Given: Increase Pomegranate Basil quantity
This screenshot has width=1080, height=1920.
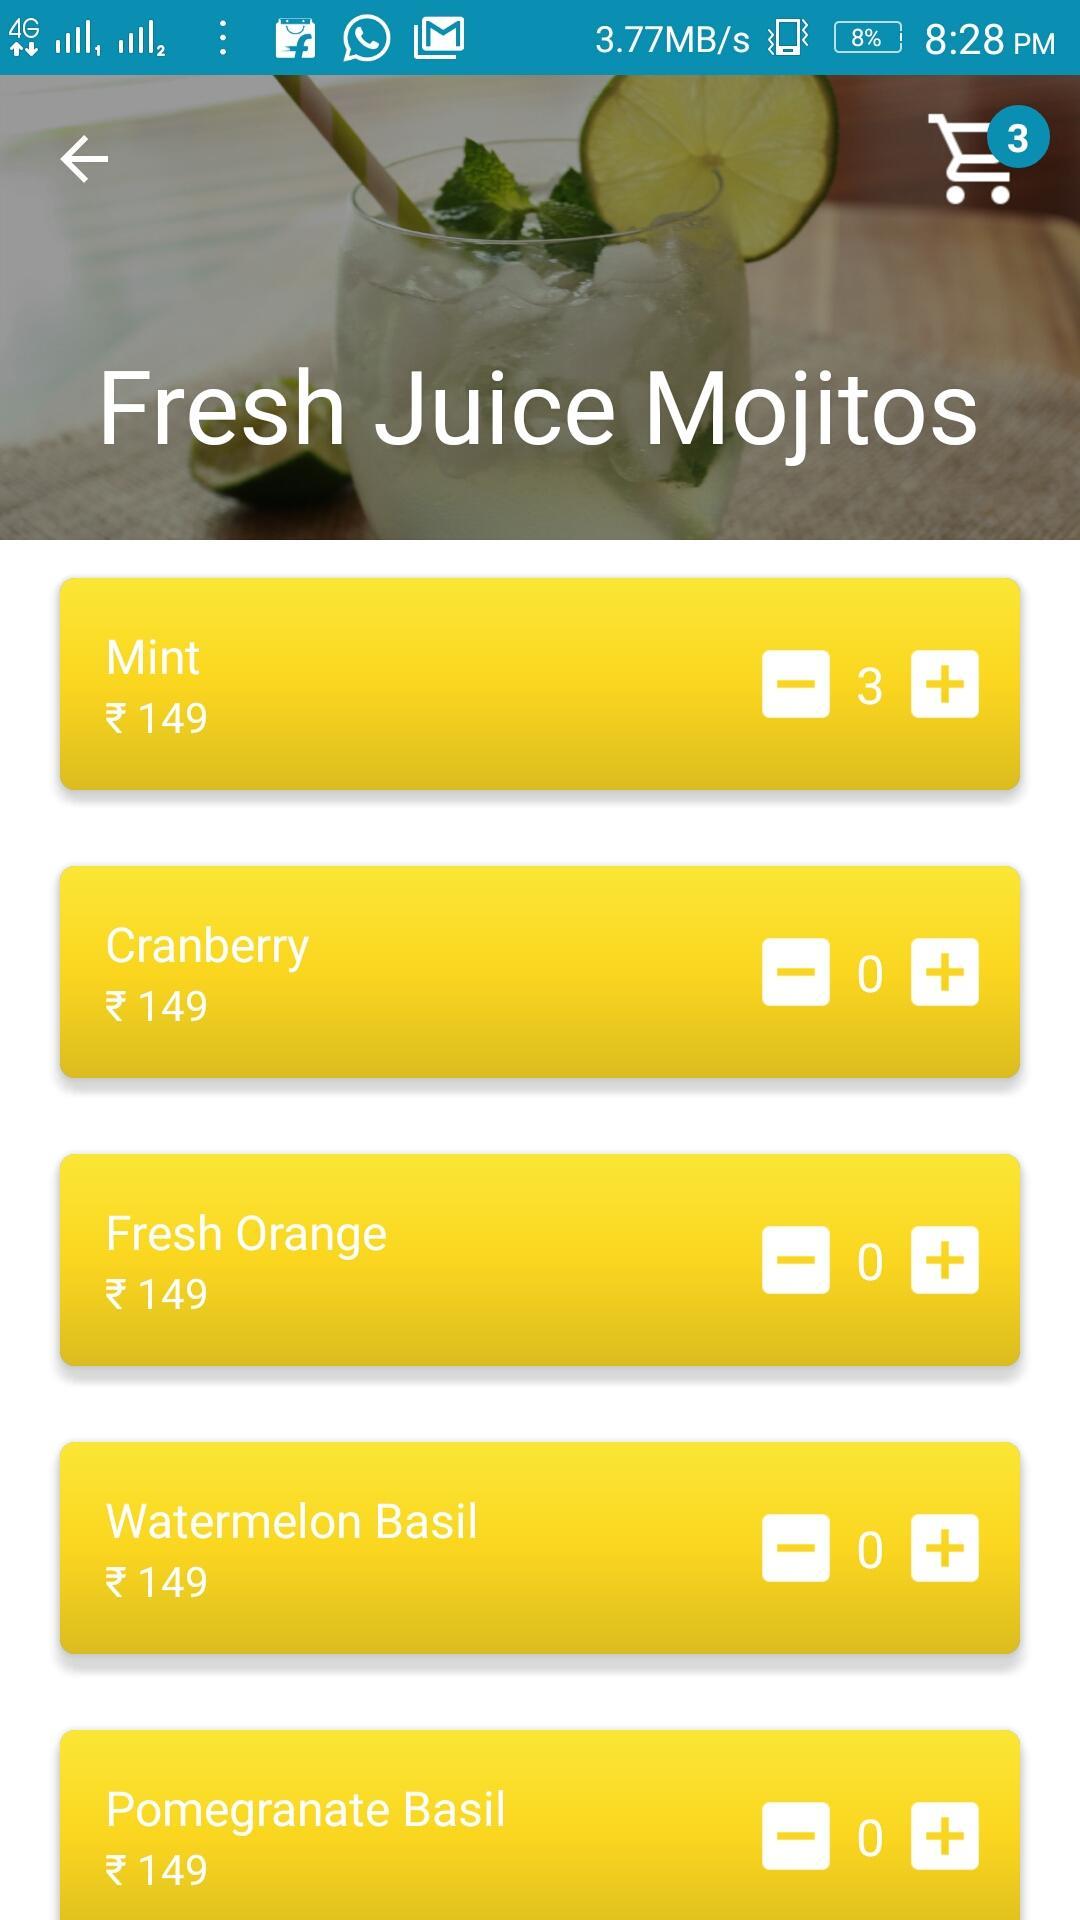Looking at the screenshot, I should 944,1837.
